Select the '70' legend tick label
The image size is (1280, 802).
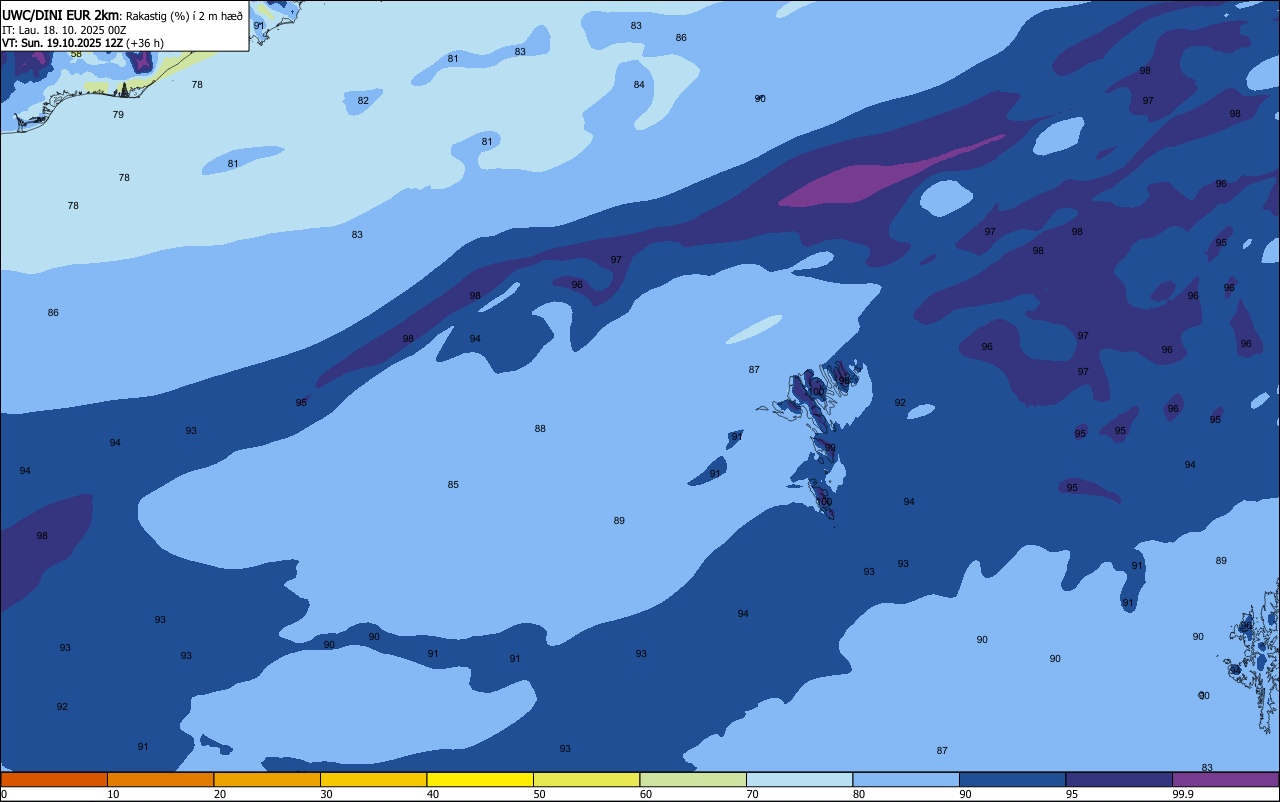click(x=752, y=794)
